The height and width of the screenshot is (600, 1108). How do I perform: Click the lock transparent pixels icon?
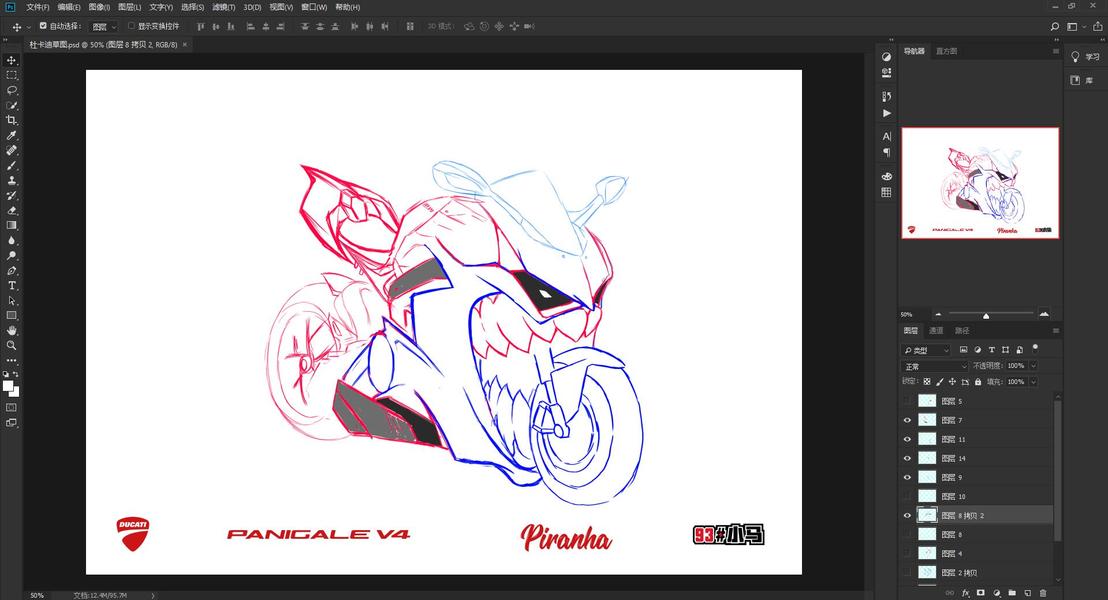(x=927, y=382)
